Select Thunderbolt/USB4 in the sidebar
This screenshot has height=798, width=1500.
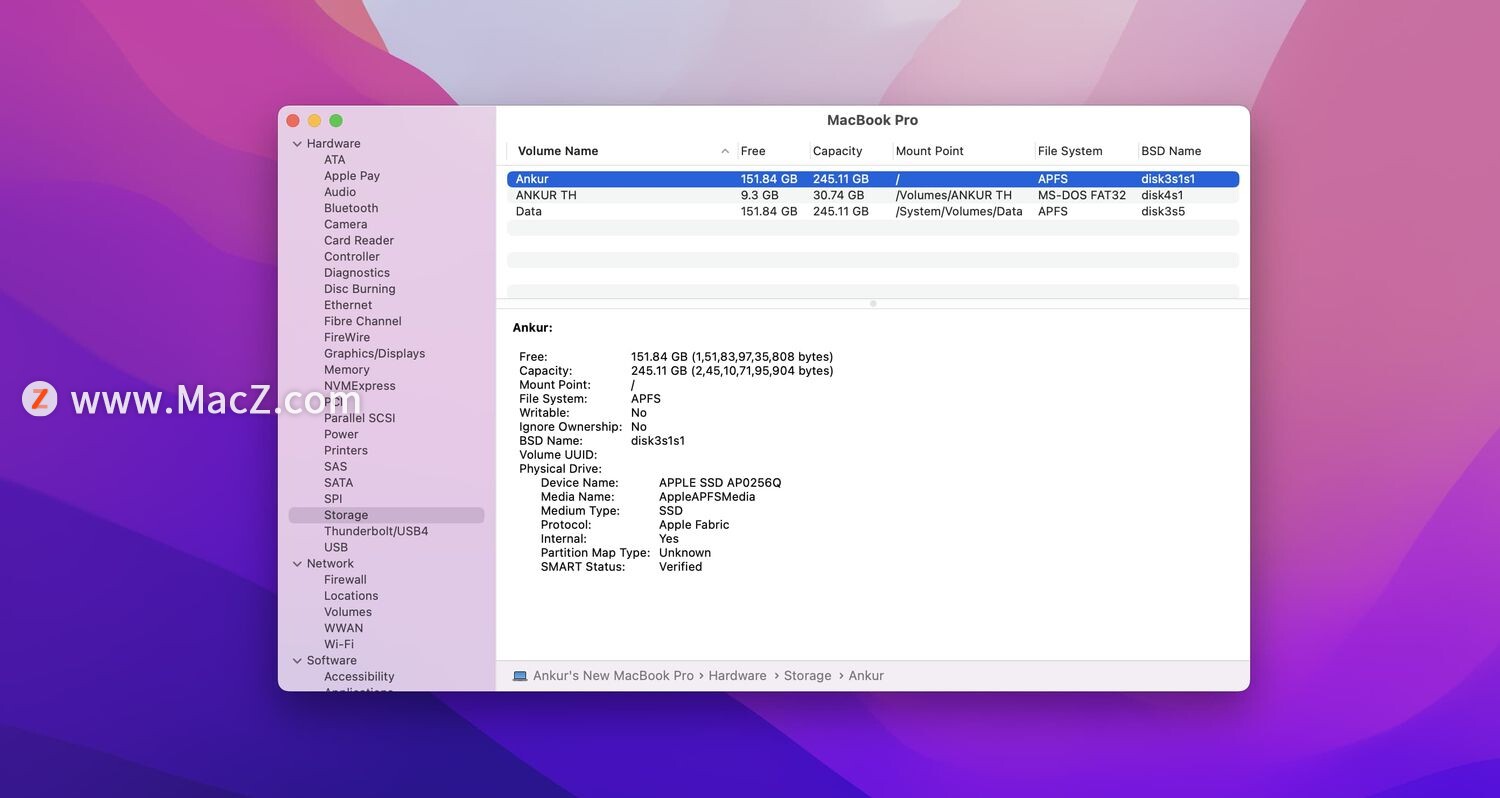tap(376, 531)
